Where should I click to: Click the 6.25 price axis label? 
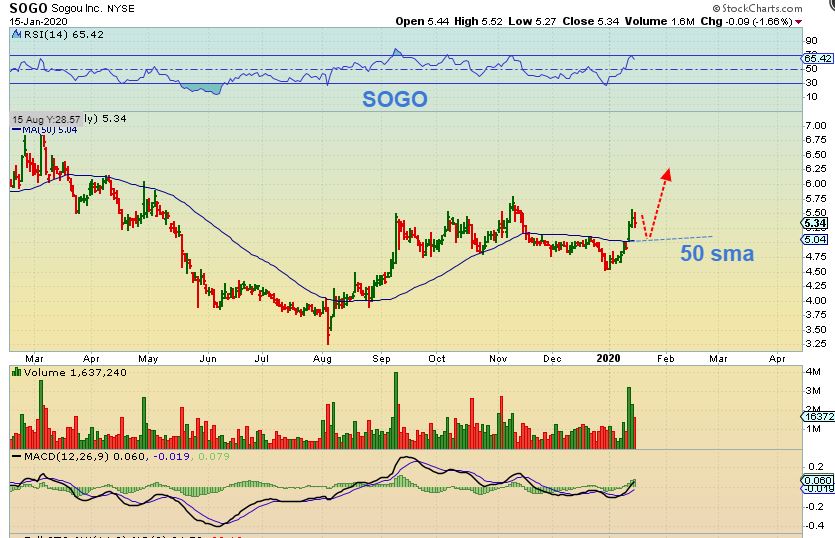pos(816,169)
